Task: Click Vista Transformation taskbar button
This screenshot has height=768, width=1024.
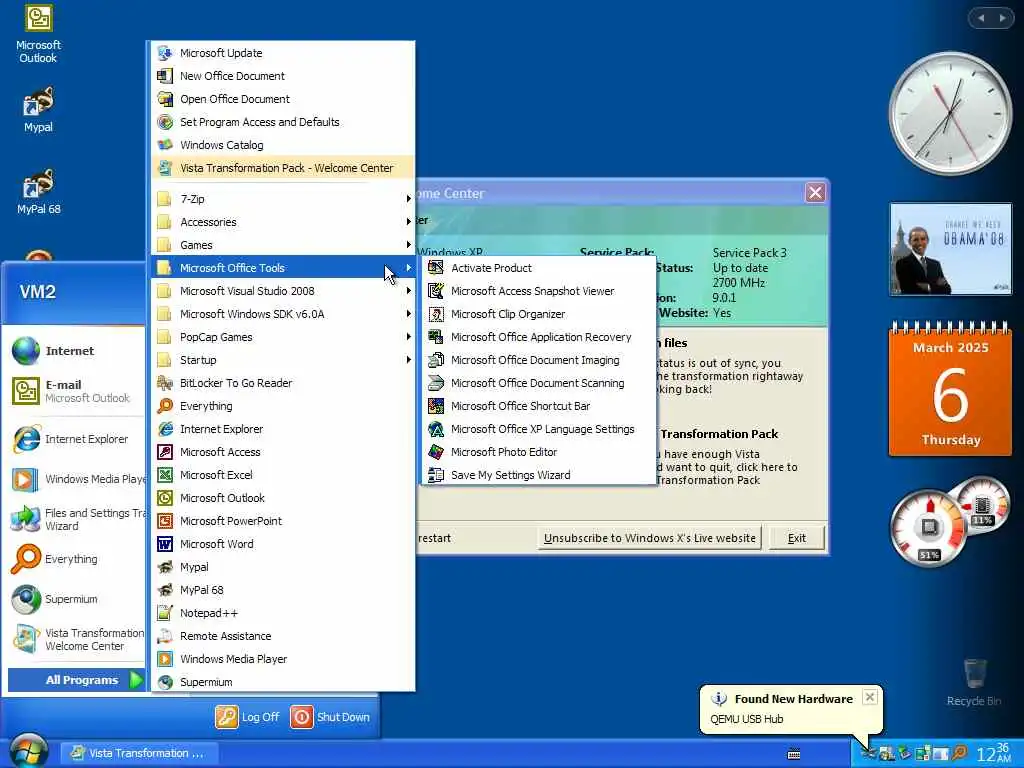Action: pos(139,753)
